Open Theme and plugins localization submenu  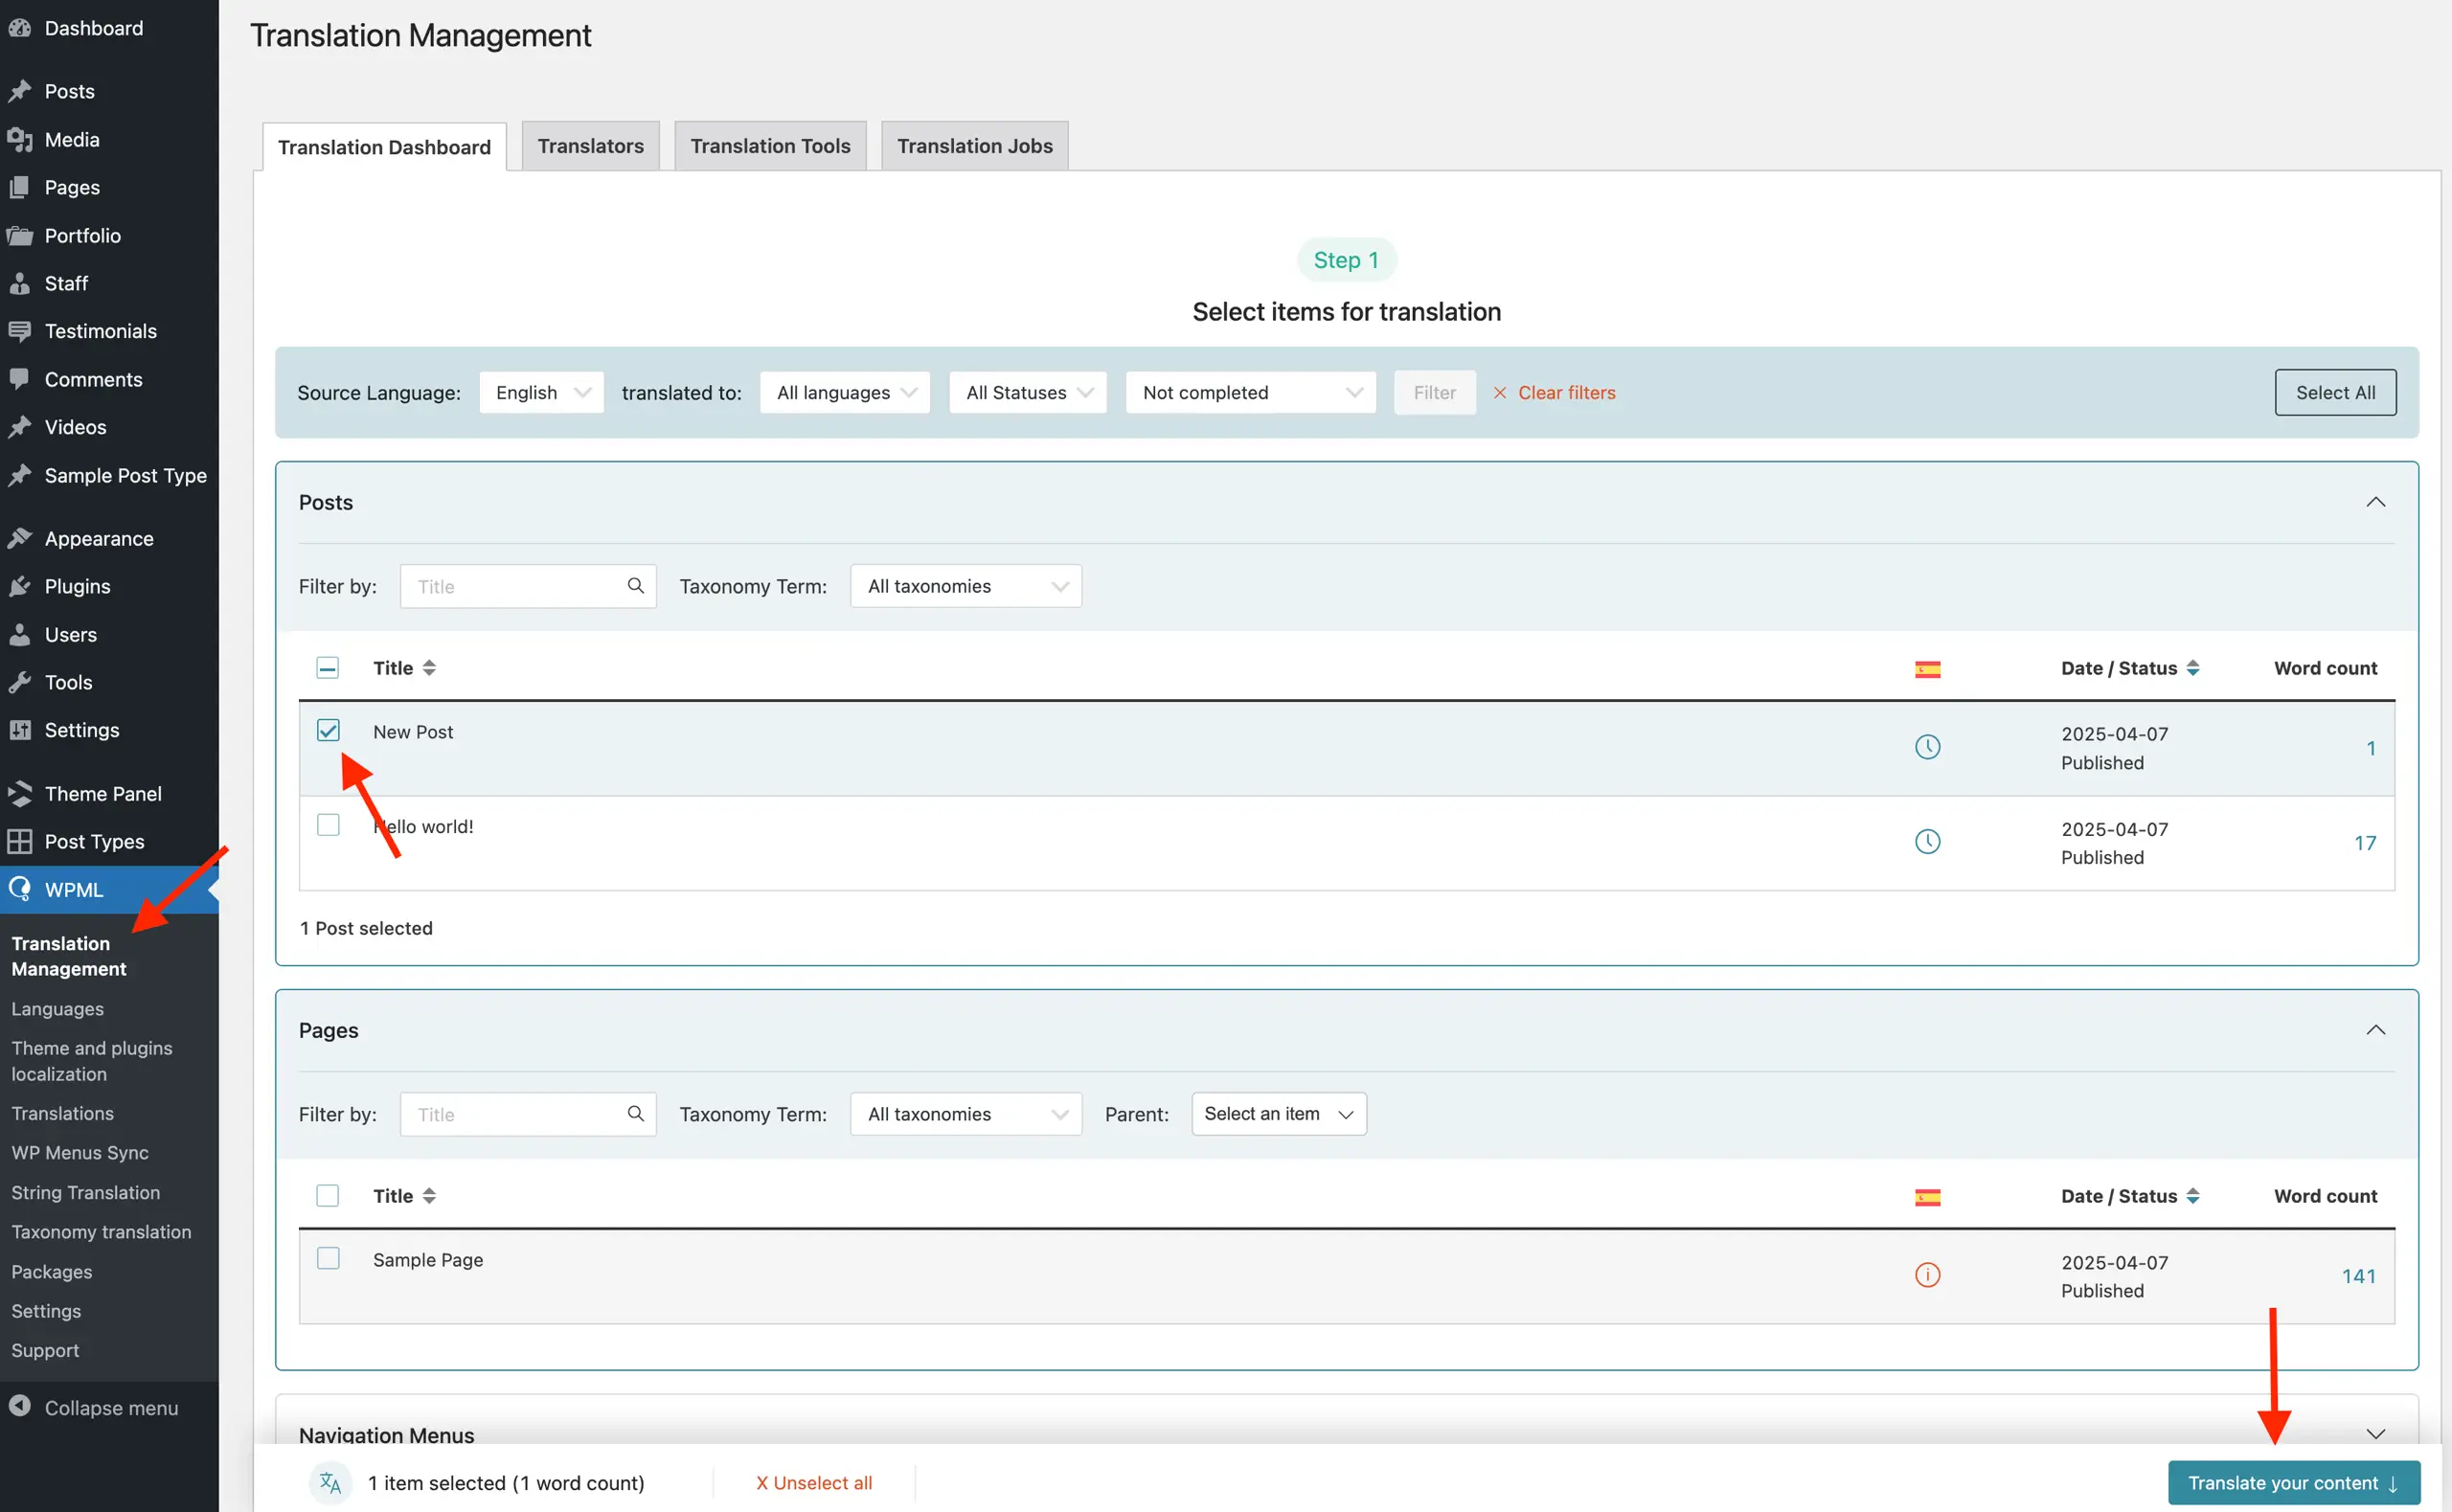[x=91, y=1060]
